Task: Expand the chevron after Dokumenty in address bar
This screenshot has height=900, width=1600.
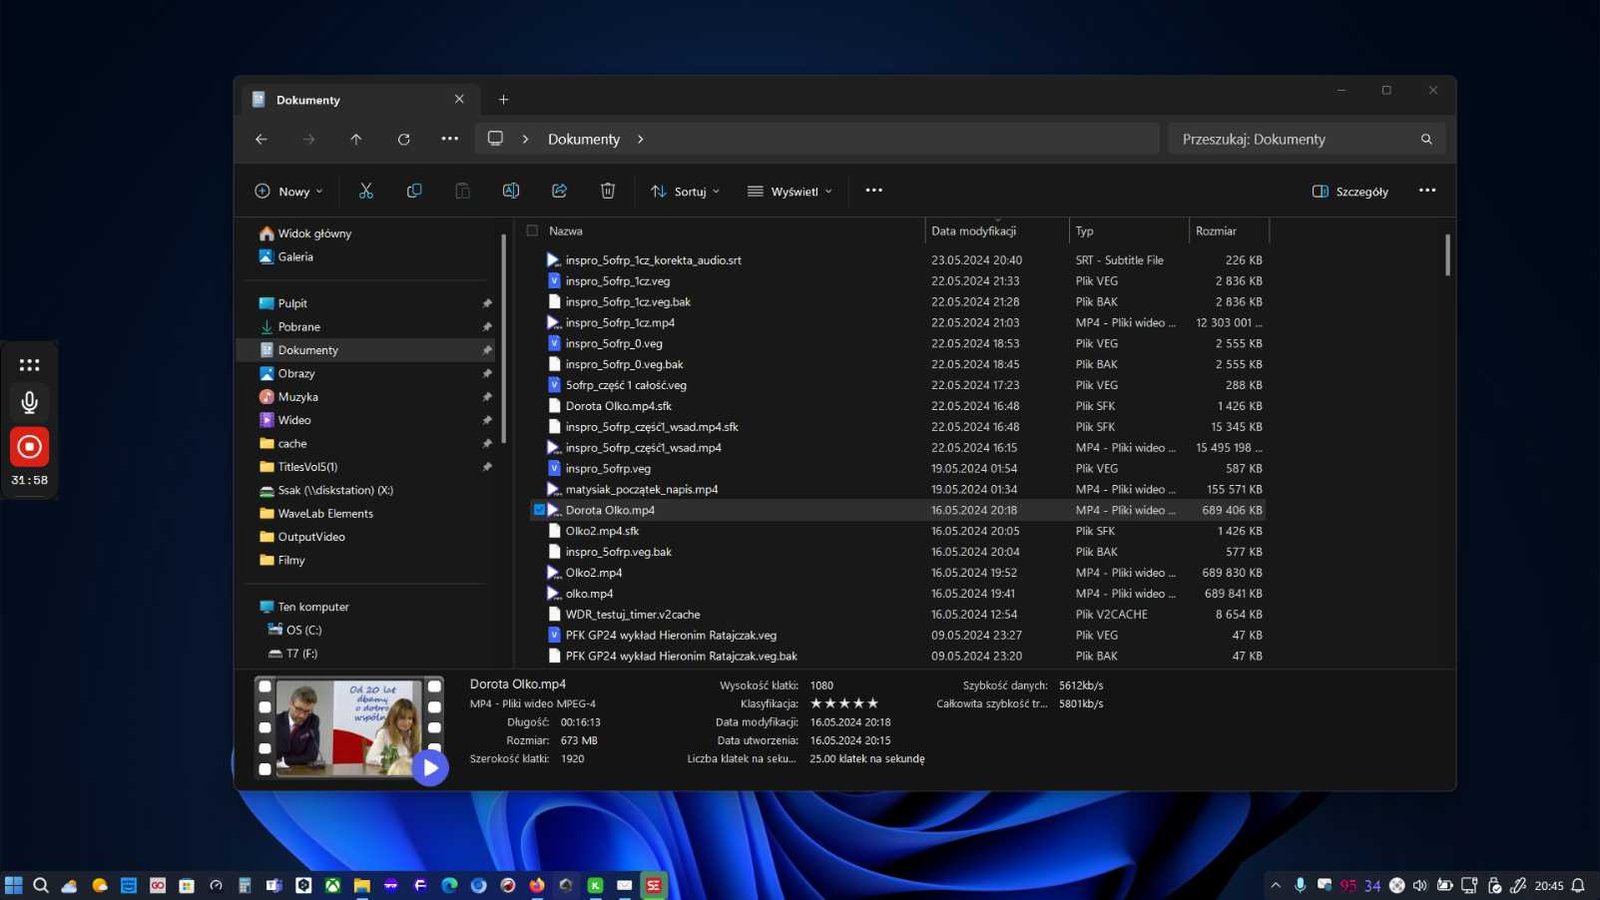Action: (640, 139)
